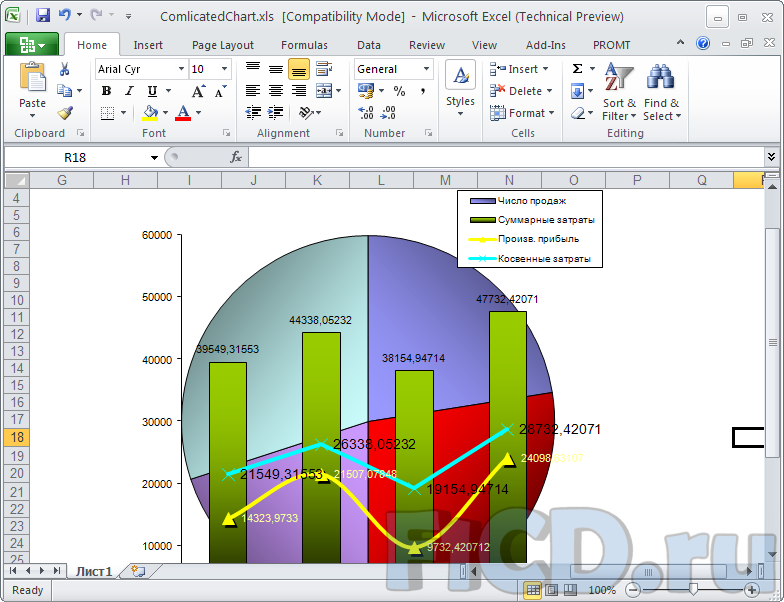
Task: Open the Page Layout tab
Action: click(222, 45)
